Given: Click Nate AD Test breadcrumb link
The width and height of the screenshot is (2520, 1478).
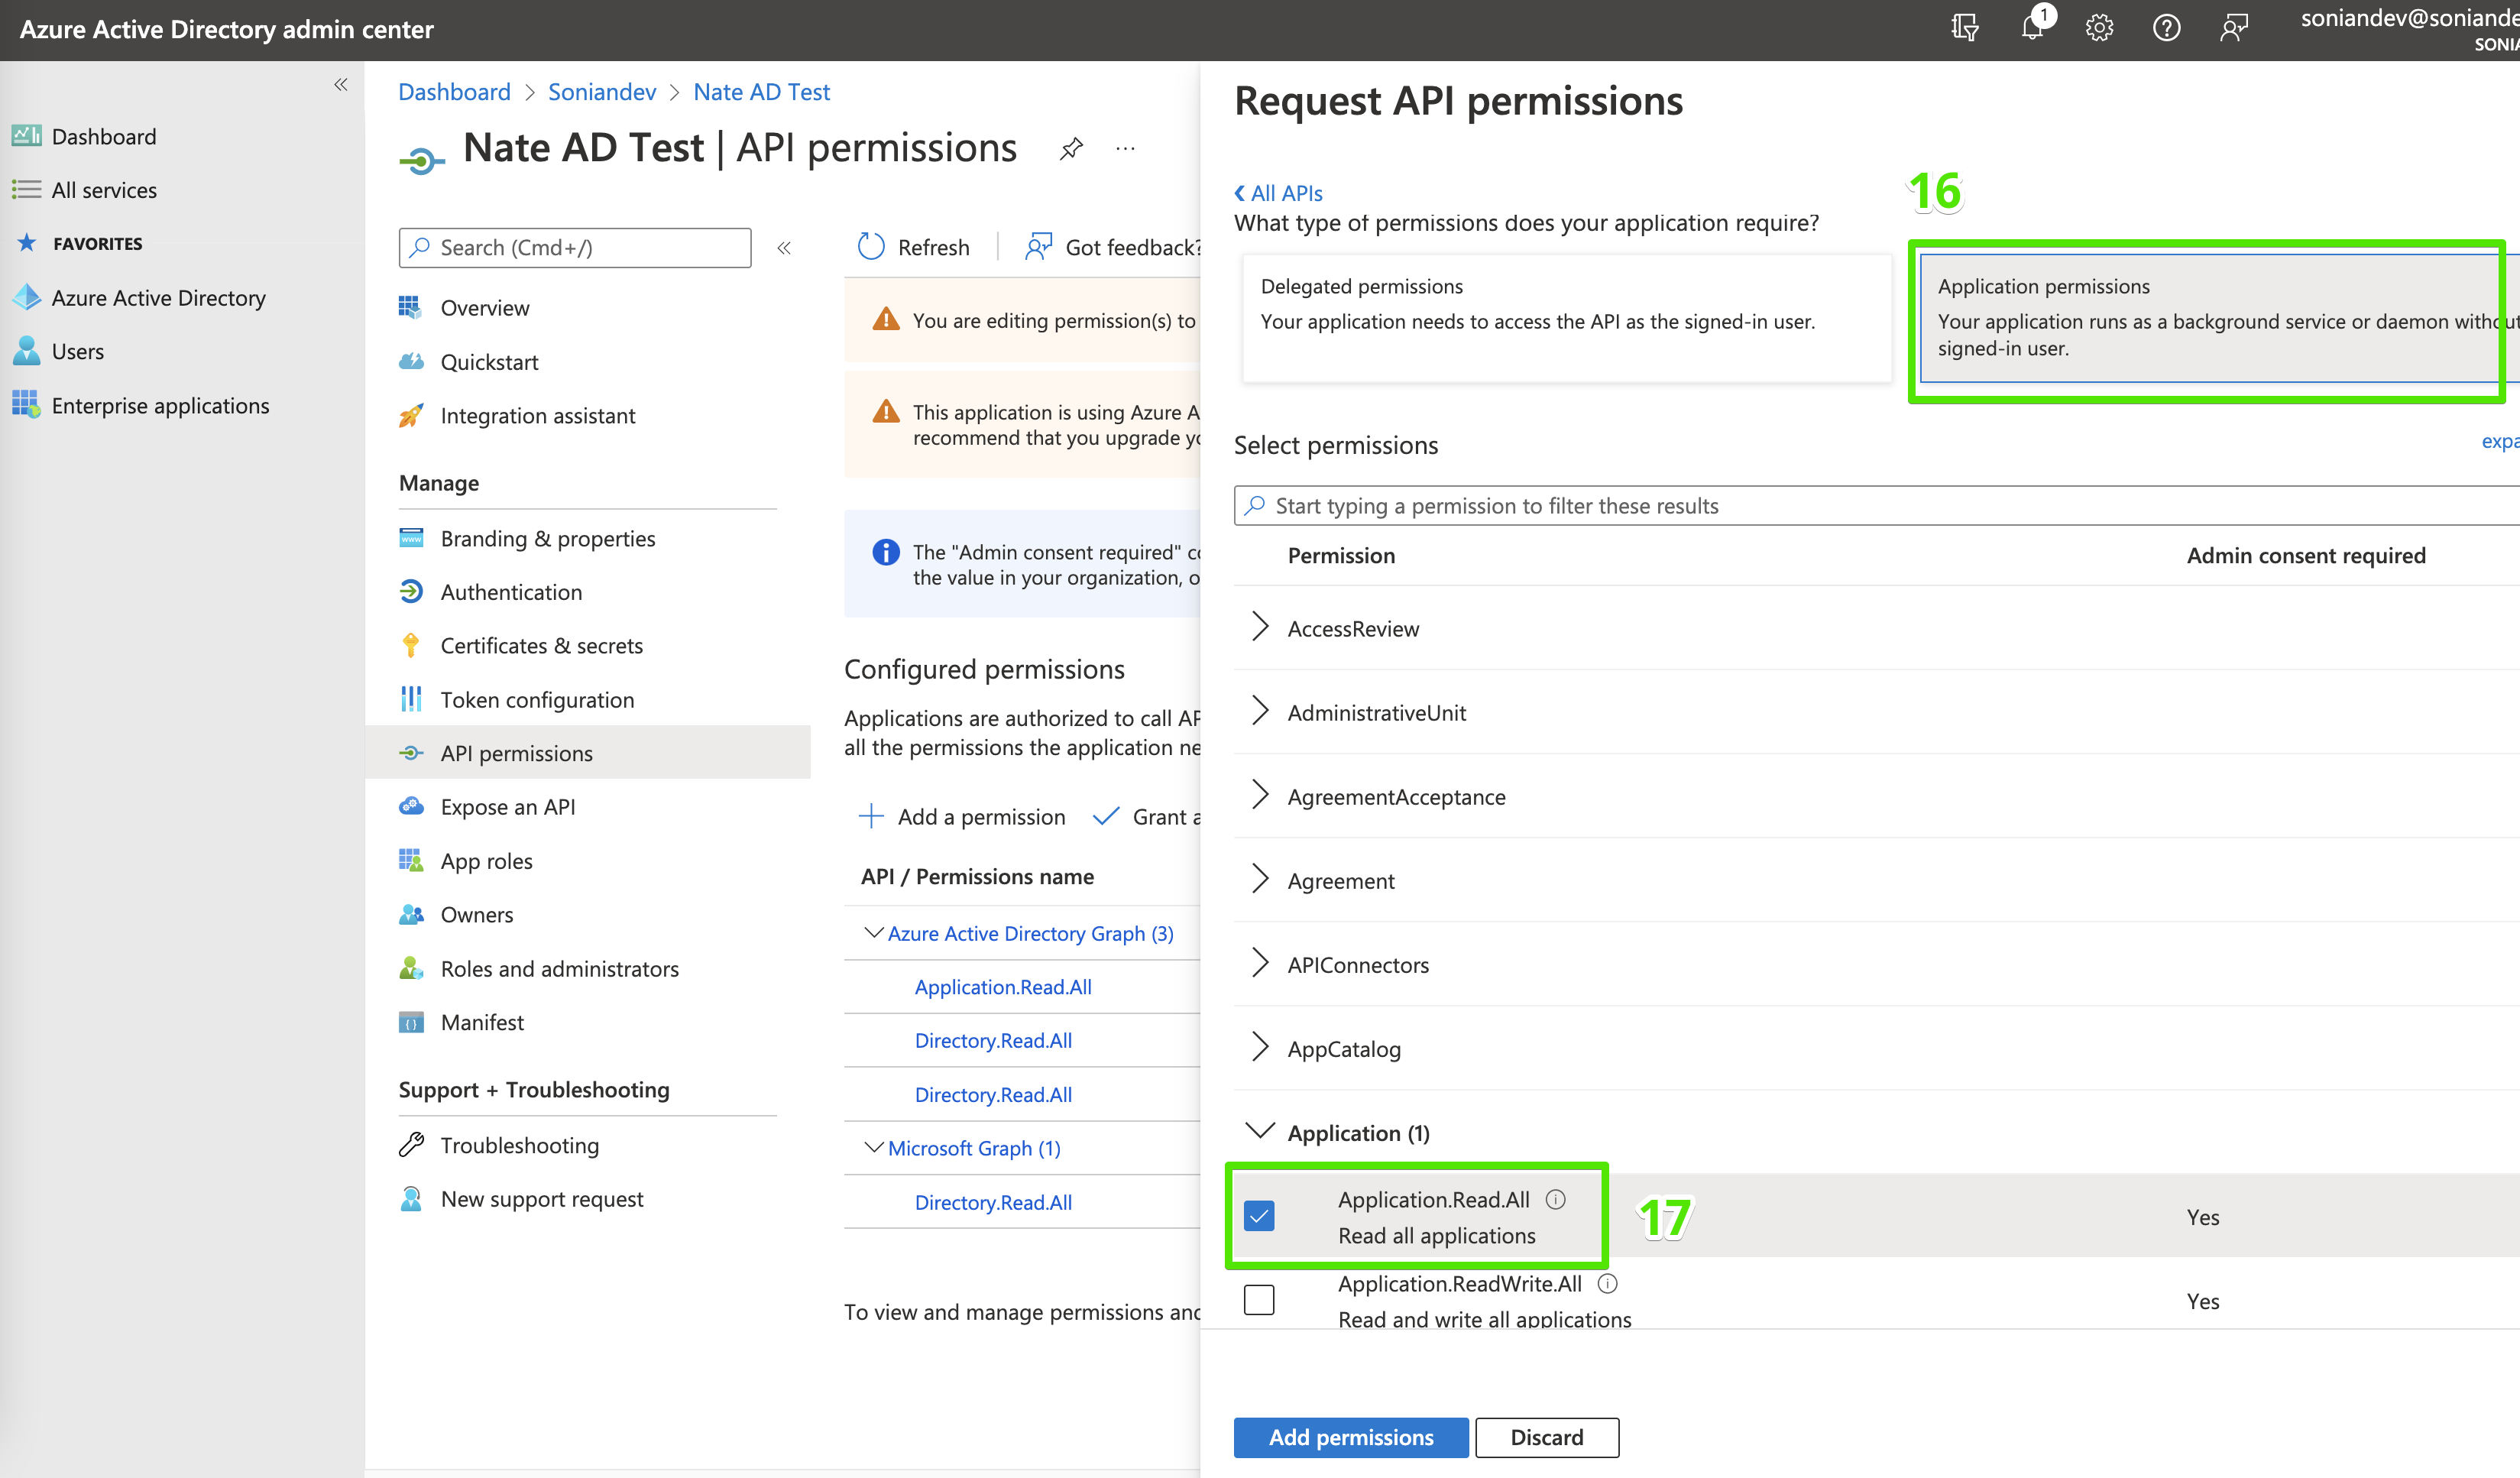Looking at the screenshot, I should tap(762, 92).
